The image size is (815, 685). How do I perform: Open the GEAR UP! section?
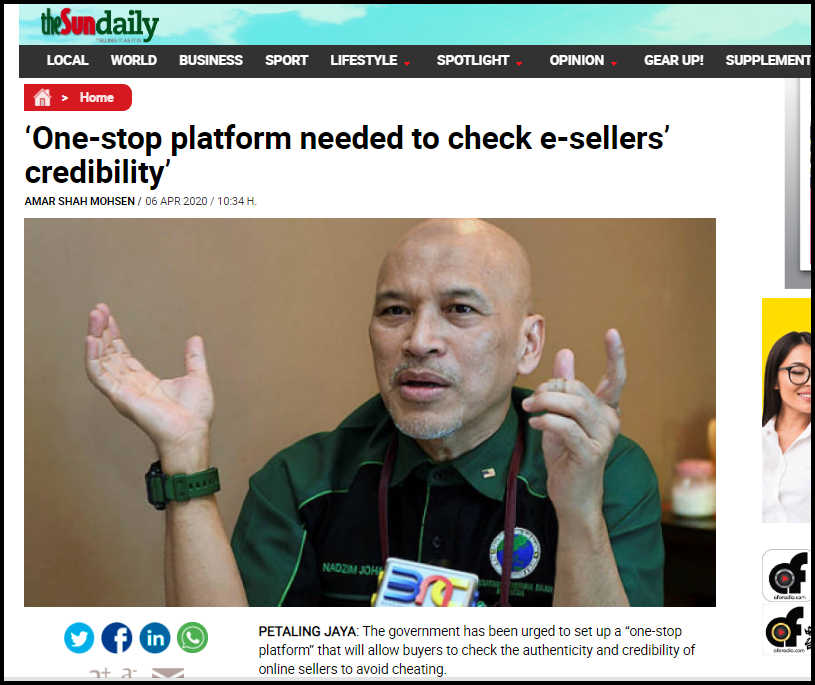(674, 61)
